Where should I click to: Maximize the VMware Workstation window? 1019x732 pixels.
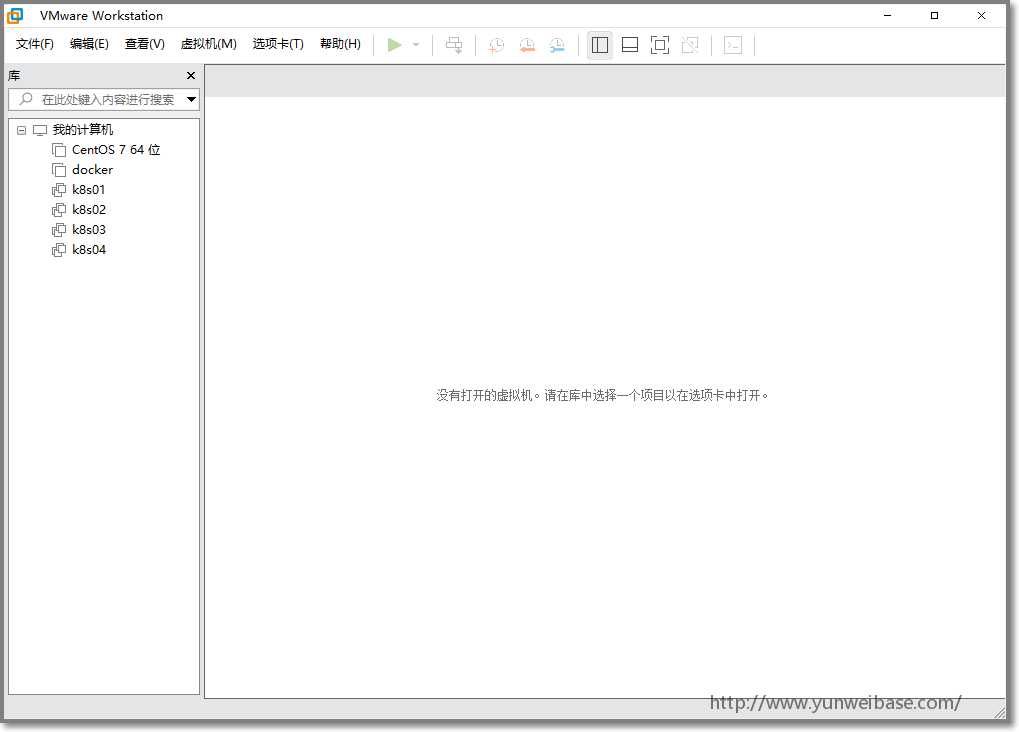click(935, 16)
